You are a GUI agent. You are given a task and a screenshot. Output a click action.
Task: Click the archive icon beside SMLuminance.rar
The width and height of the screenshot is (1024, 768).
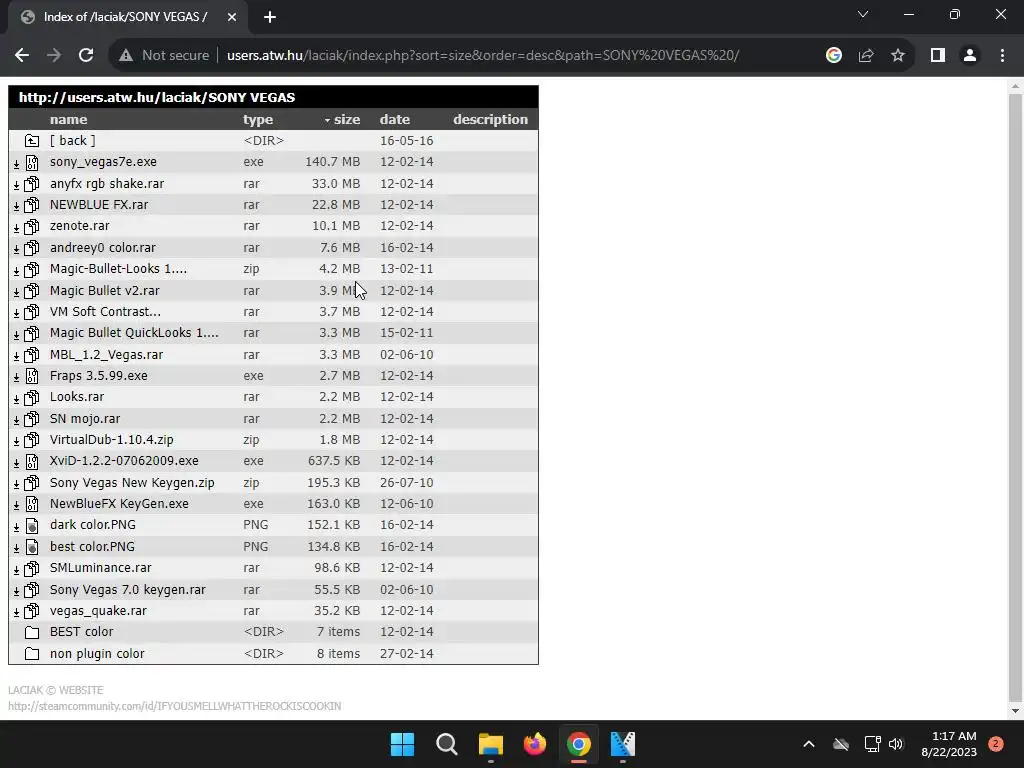pos(31,569)
